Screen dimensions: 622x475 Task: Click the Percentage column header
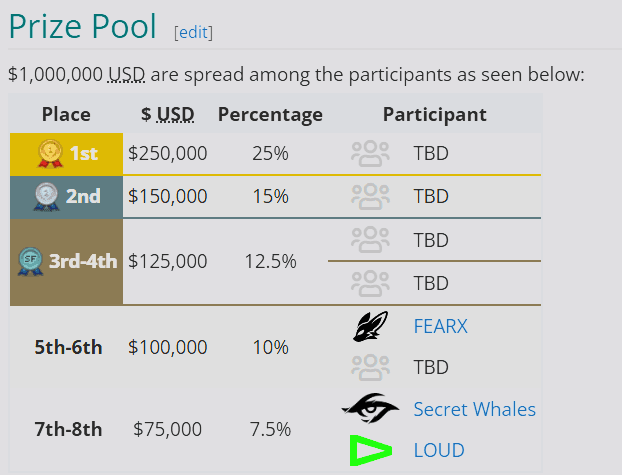pos(270,114)
